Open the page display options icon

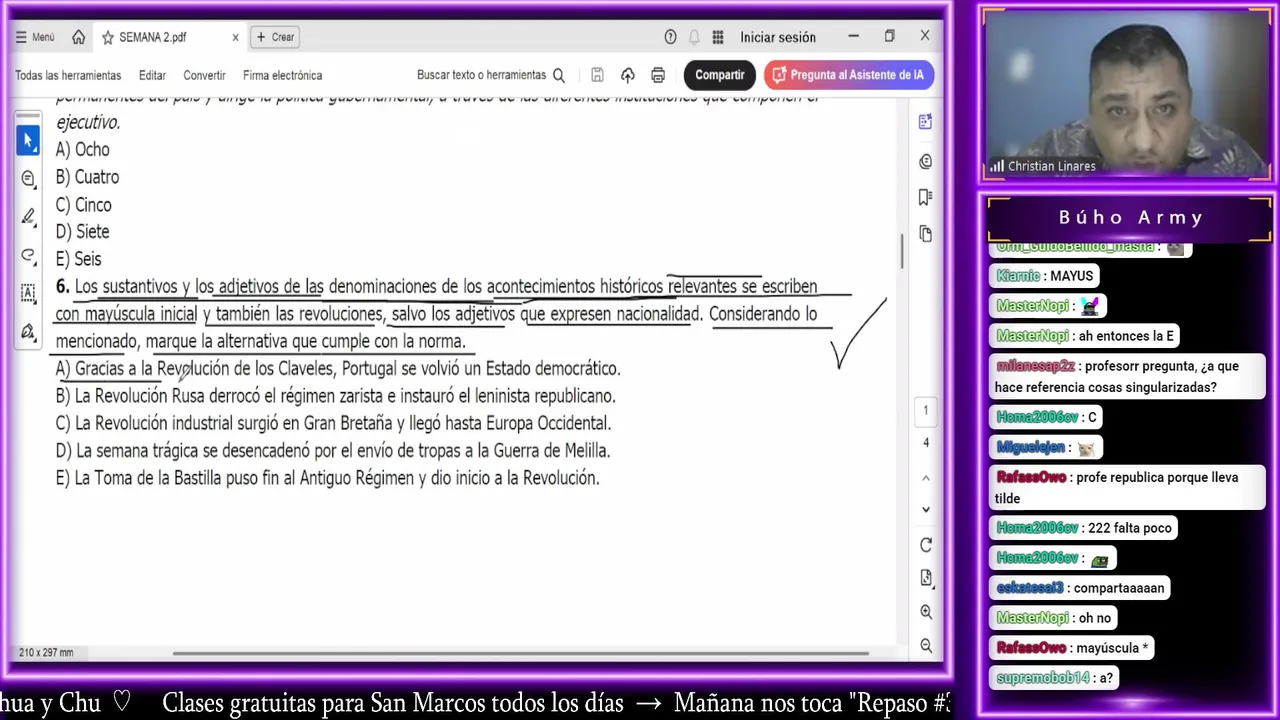tap(925, 578)
